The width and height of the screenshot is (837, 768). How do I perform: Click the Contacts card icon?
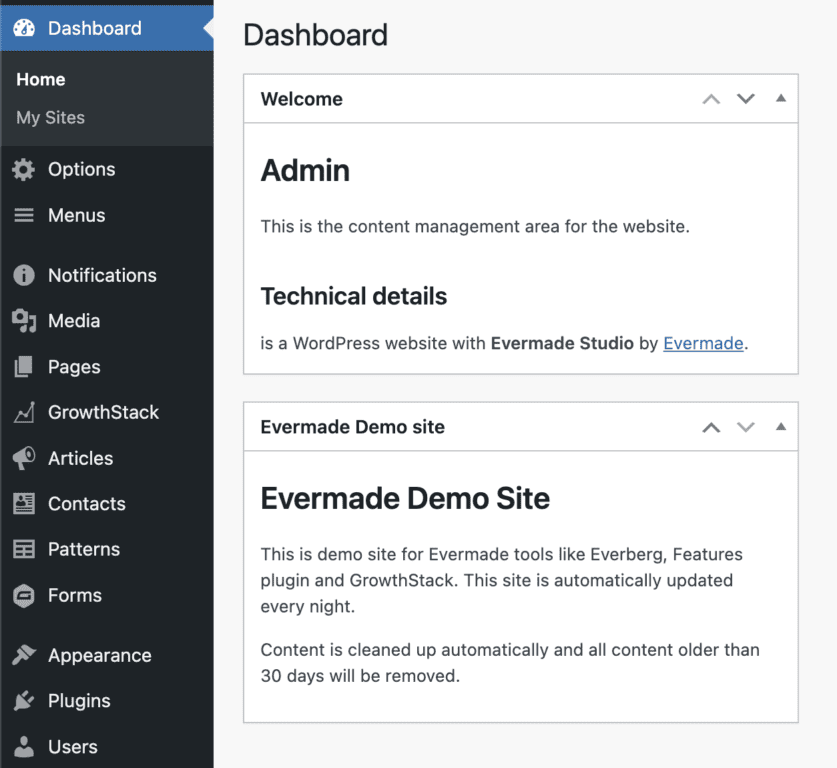point(23,504)
